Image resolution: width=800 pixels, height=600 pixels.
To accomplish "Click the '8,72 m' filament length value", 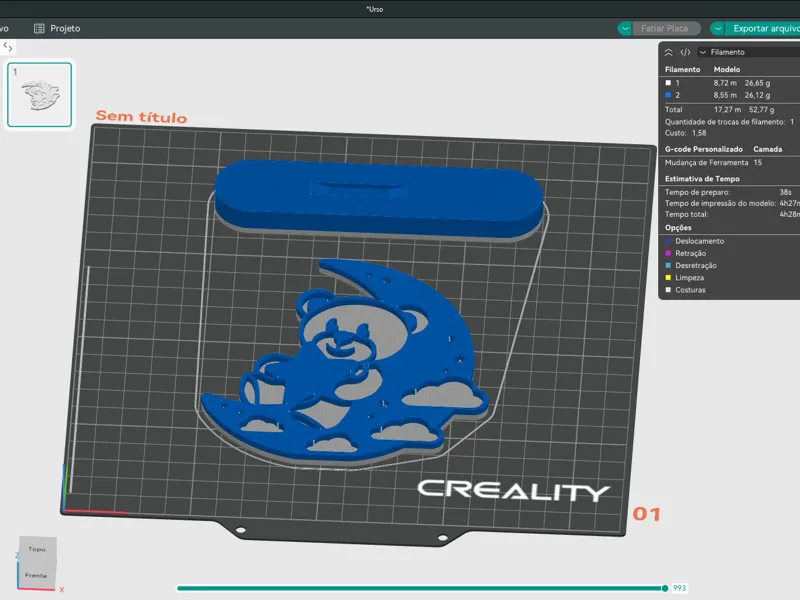I will click(x=725, y=83).
